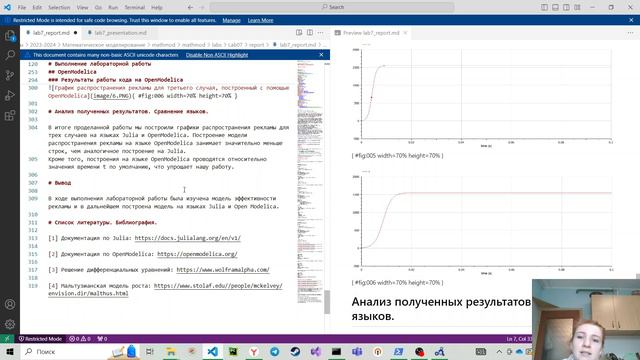Viewport: 640px width, 360px height.
Task: Toggle secondary side bar layout icon
Action: (566, 7)
